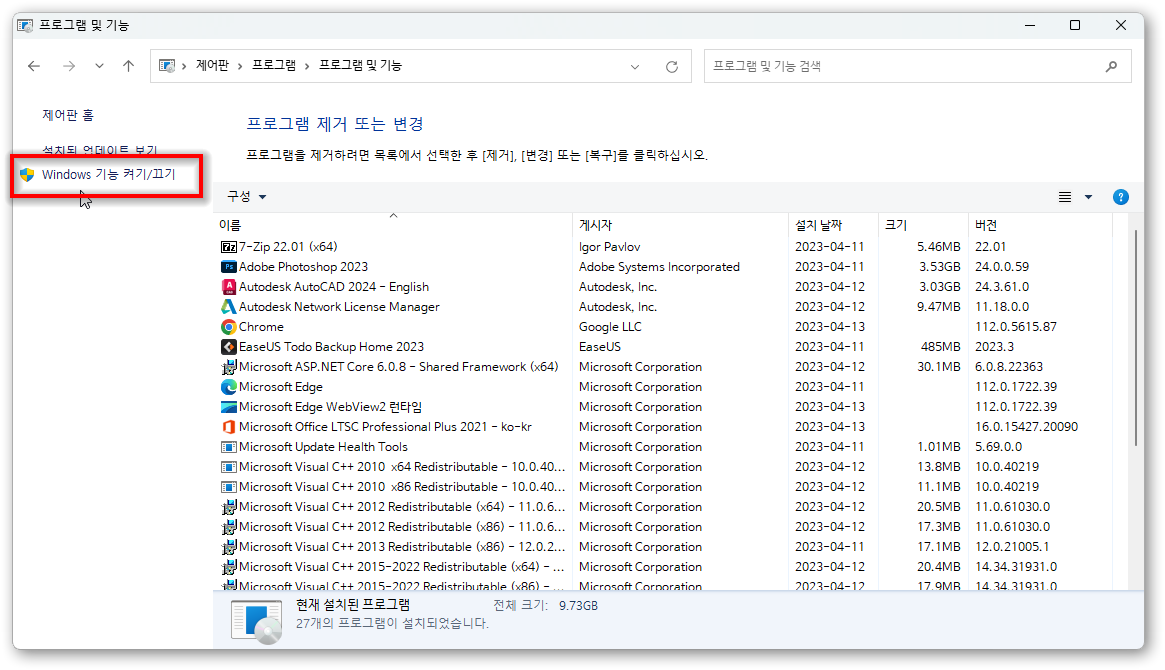
Task: Click the program list vertical scrollbar
Action: pos(1135,338)
